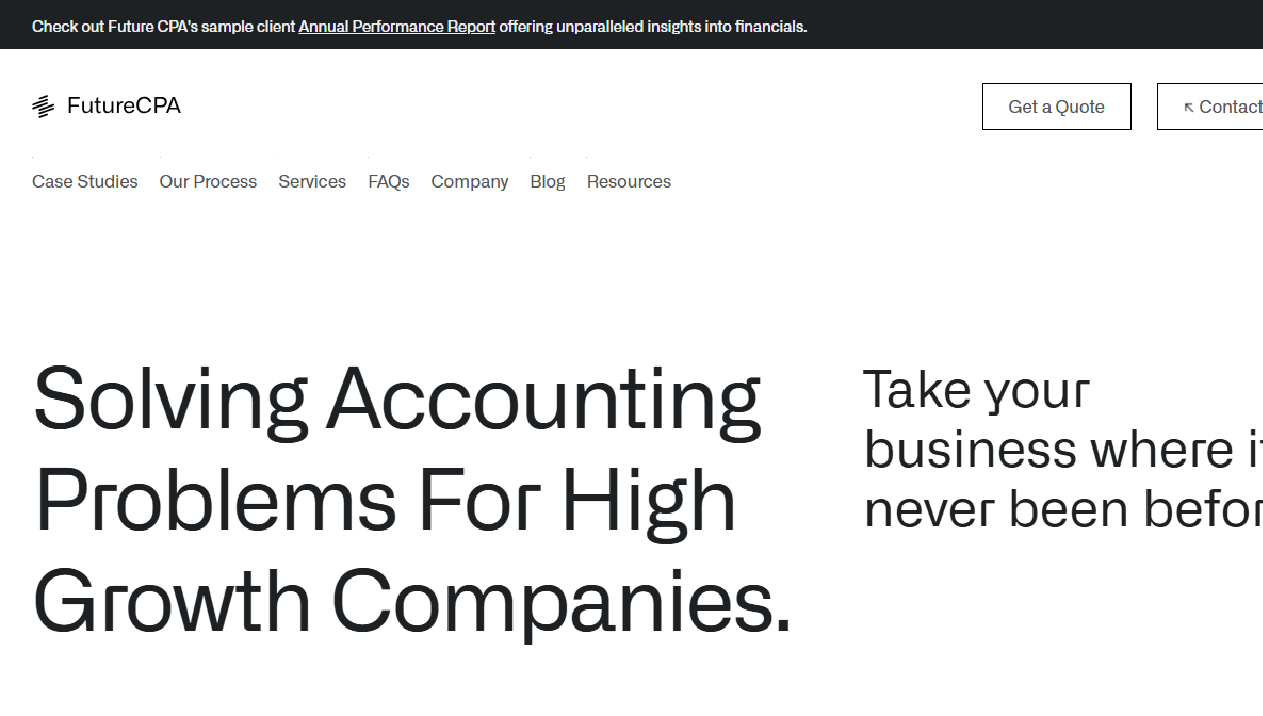Click the "Take your" subheading line
This screenshot has height=716, width=1263.
click(x=976, y=390)
